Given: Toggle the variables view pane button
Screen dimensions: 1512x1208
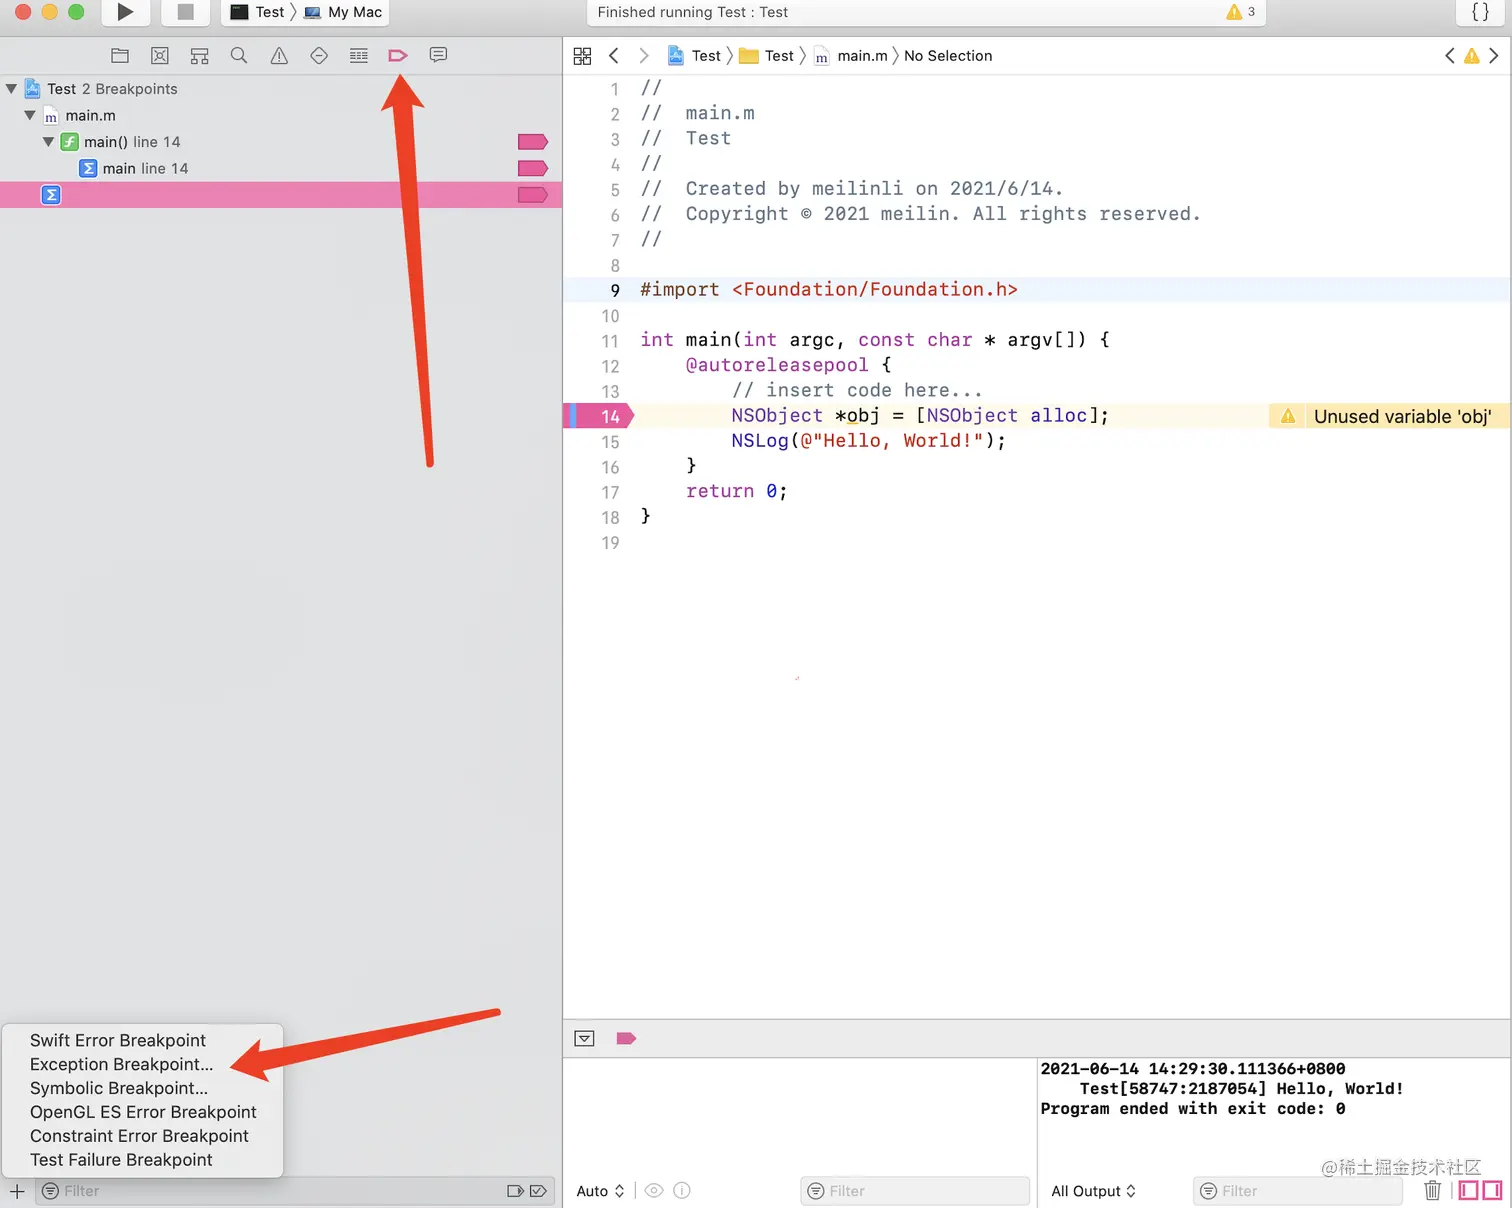Looking at the screenshot, I should 1469,1190.
